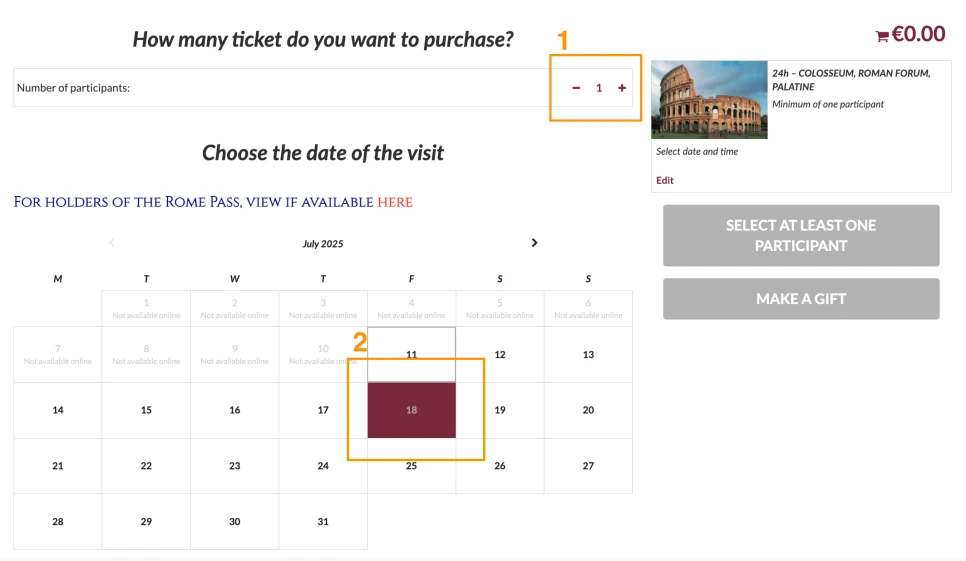Click Select At Least One Participant button
This screenshot has height=561, width=966.
pos(801,235)
